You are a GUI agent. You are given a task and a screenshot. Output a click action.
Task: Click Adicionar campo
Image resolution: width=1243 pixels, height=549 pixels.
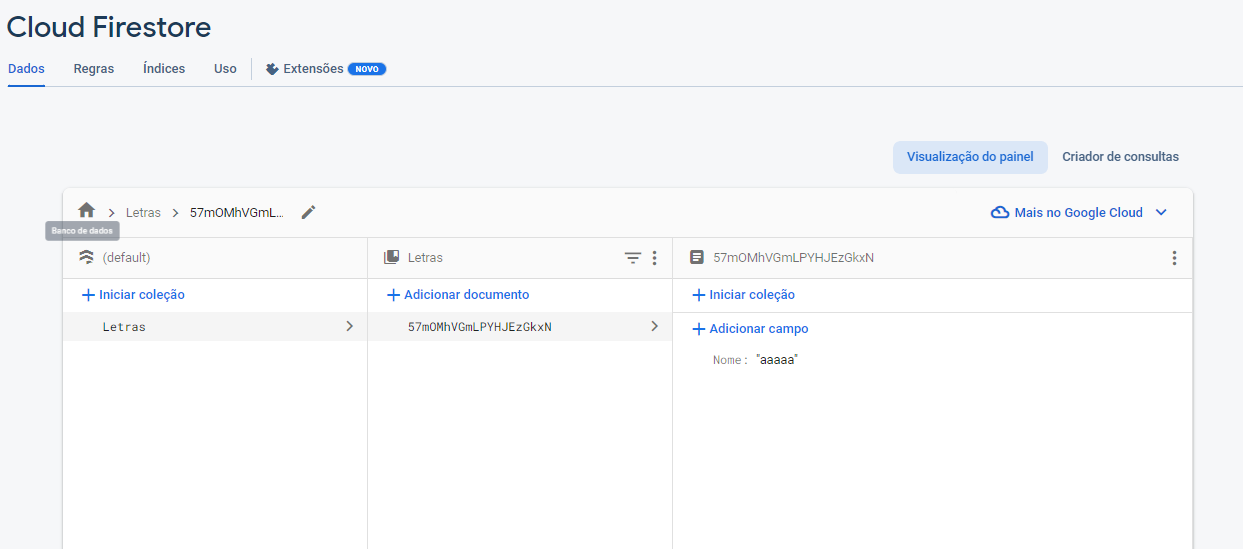coord(750,329)
